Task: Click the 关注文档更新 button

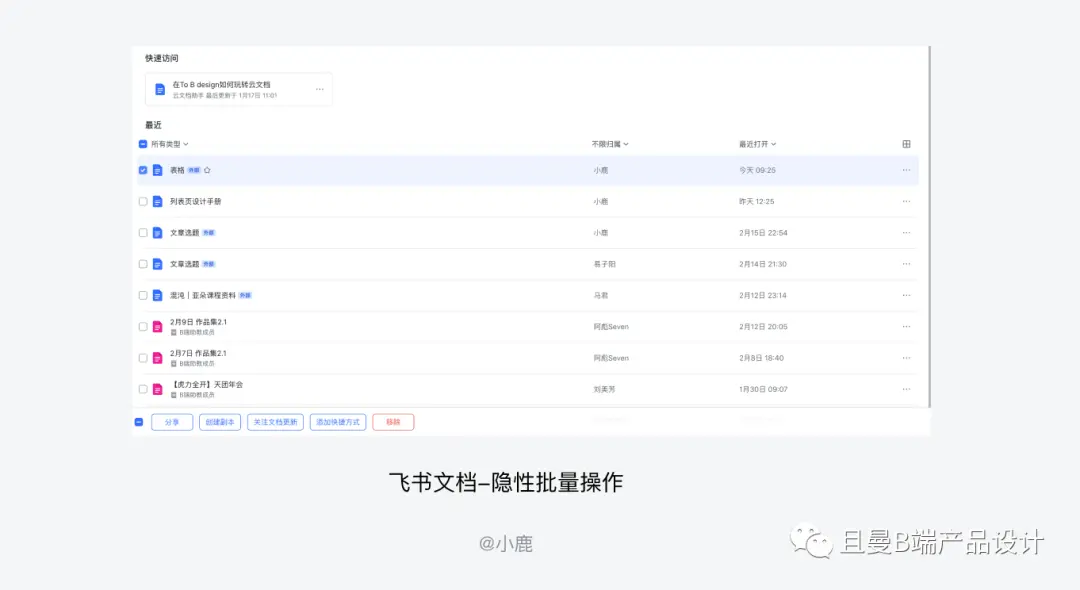Action: click(x=276, y=422)
